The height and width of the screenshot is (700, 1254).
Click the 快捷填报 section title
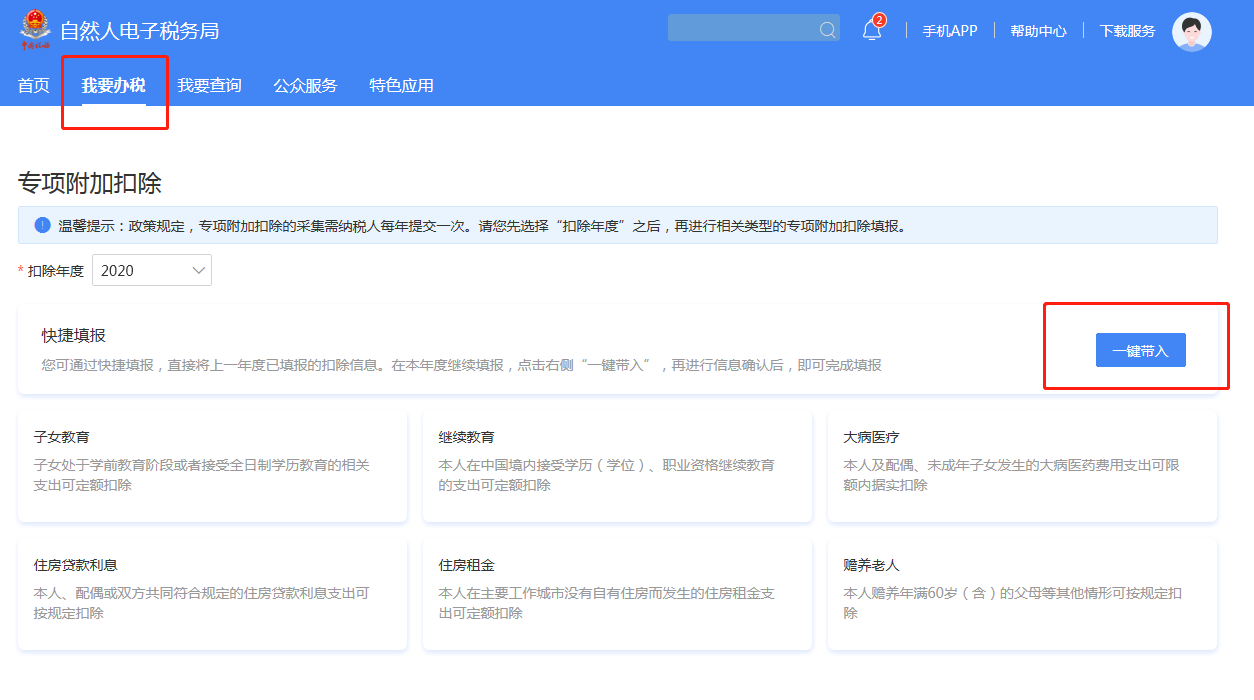pyautogui.click(x=73, y=335)
